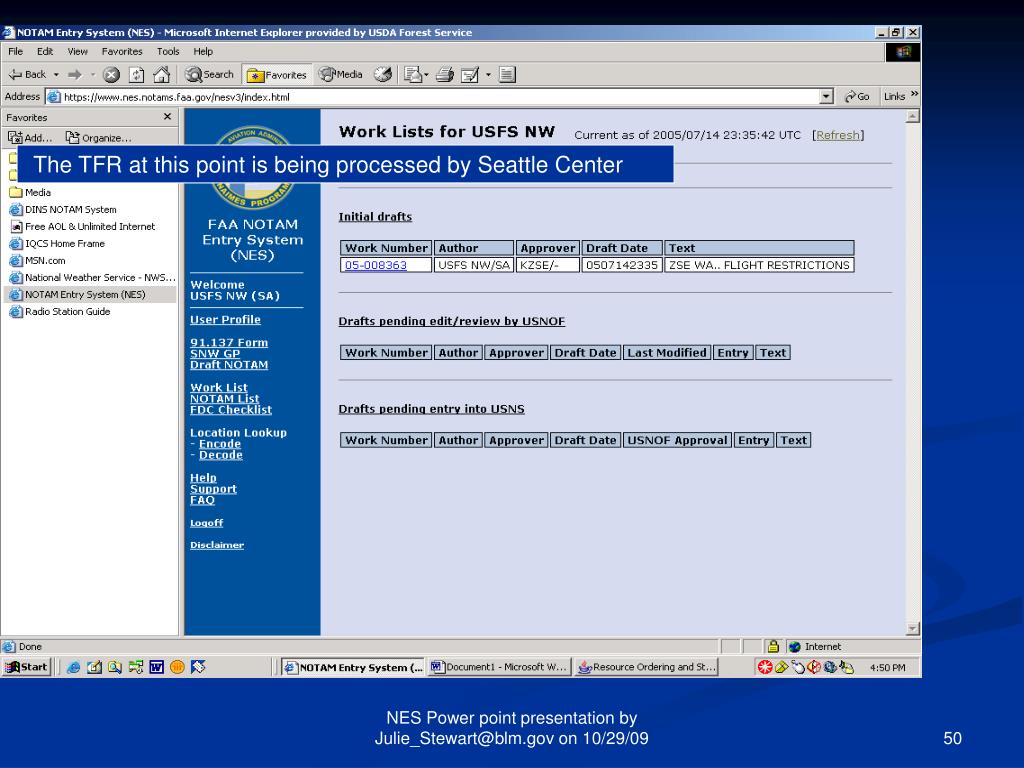
Task: Open work number 05-008363 link
Action: click(376, 265)
